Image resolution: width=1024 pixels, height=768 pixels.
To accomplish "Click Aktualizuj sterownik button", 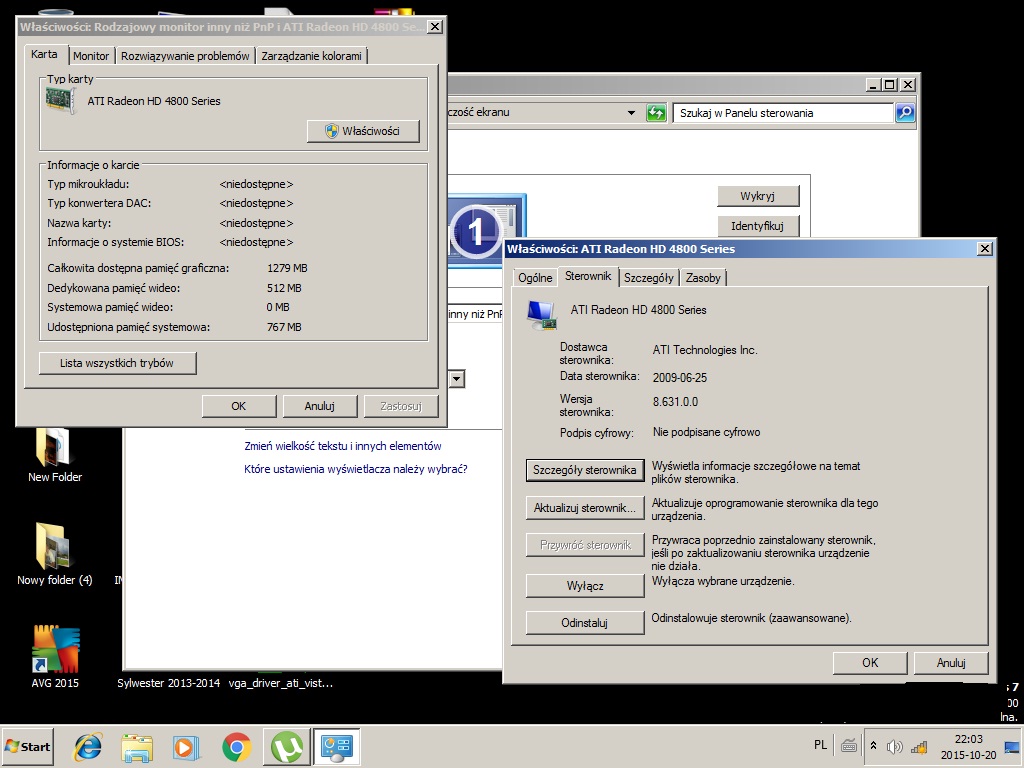I will point(584,507).
